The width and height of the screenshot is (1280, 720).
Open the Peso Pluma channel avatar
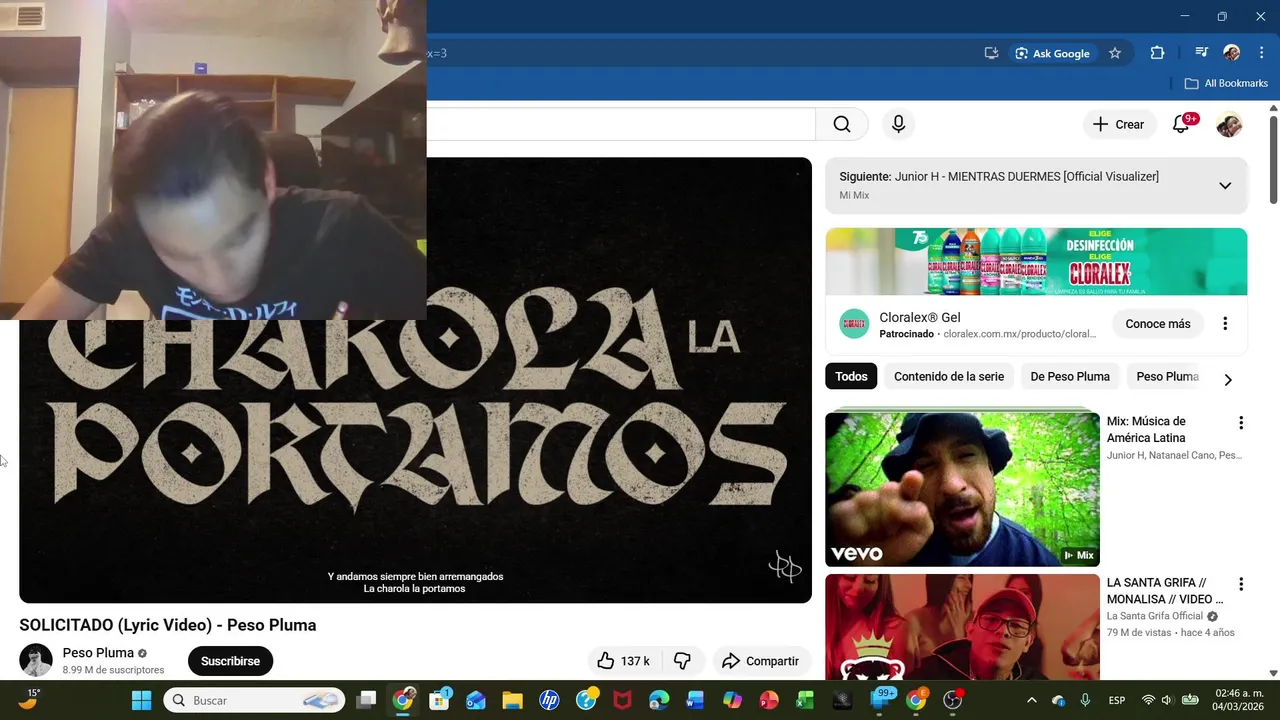36,660
